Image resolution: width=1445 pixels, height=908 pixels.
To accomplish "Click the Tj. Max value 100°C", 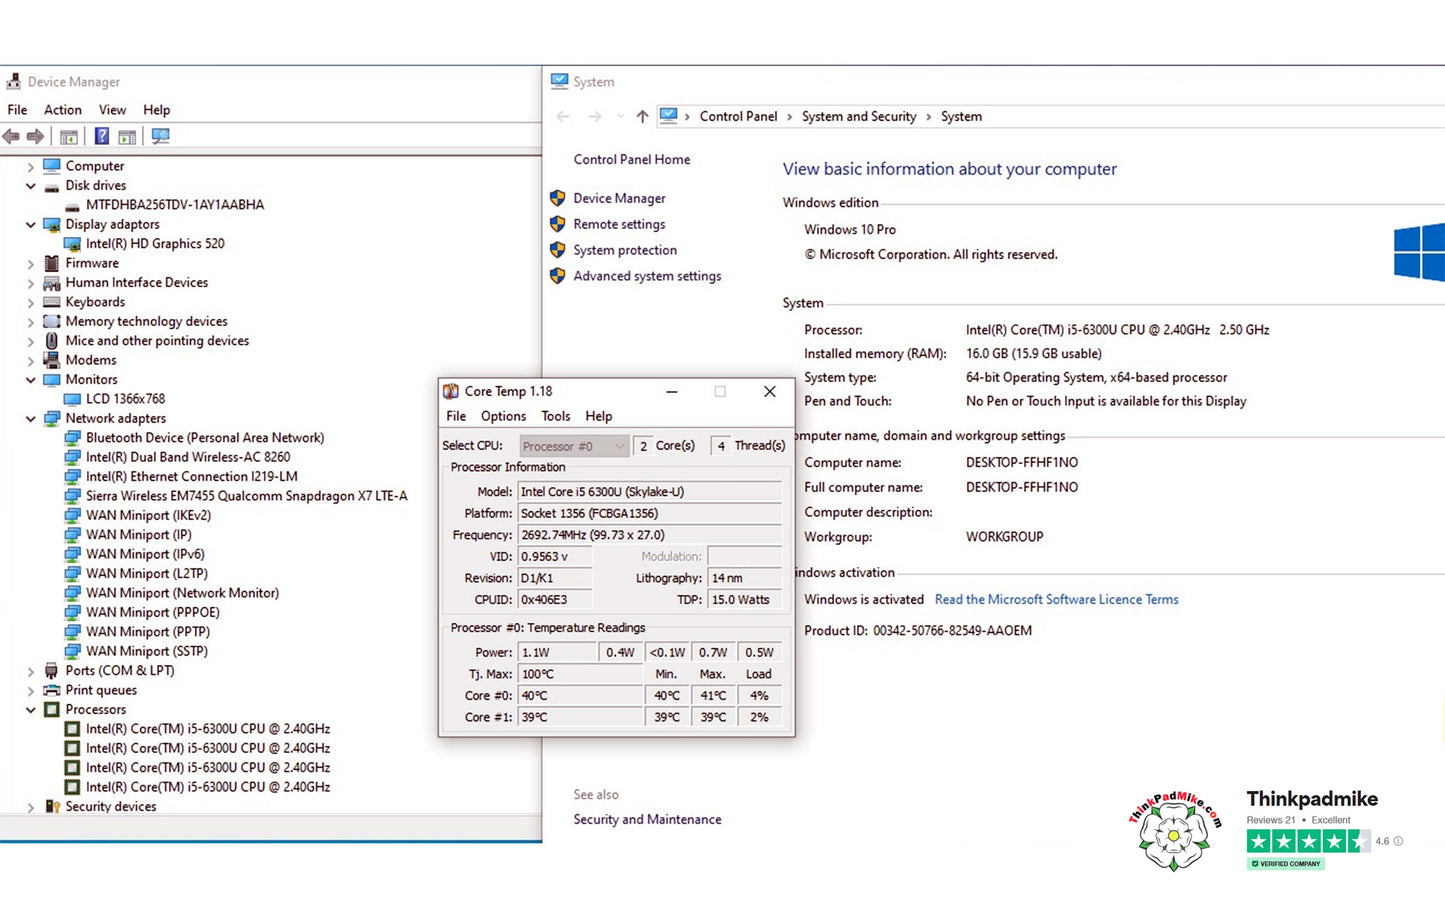I will click(580, 674).
